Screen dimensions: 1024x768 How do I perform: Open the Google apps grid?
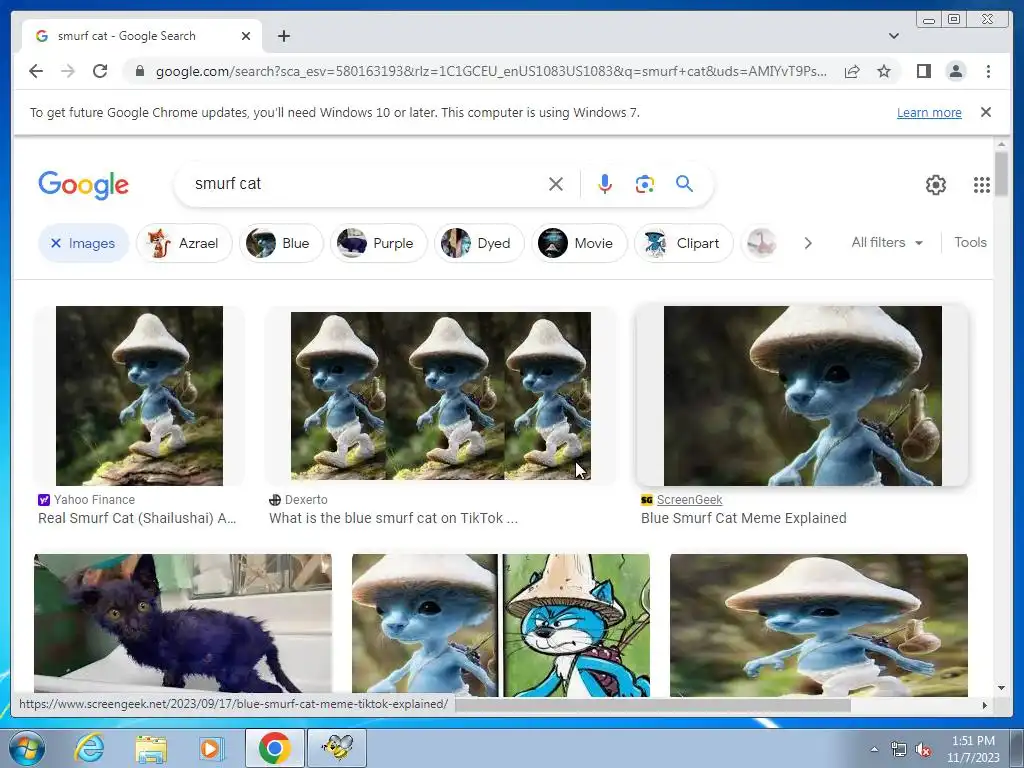coord(981,185)
